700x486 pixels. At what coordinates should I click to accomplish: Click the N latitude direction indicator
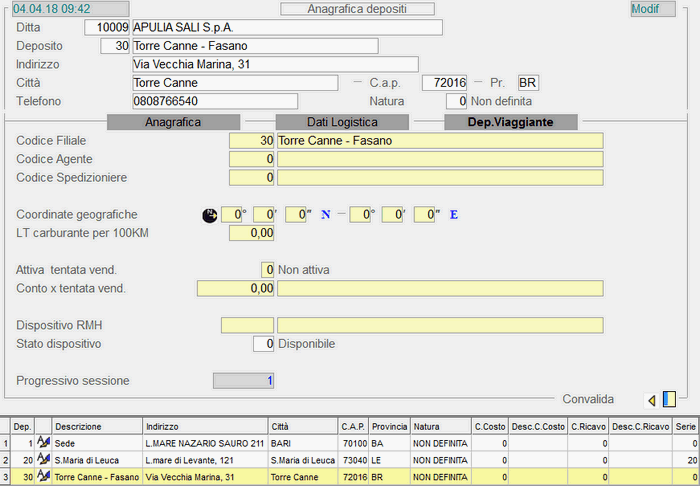[325, 215]
